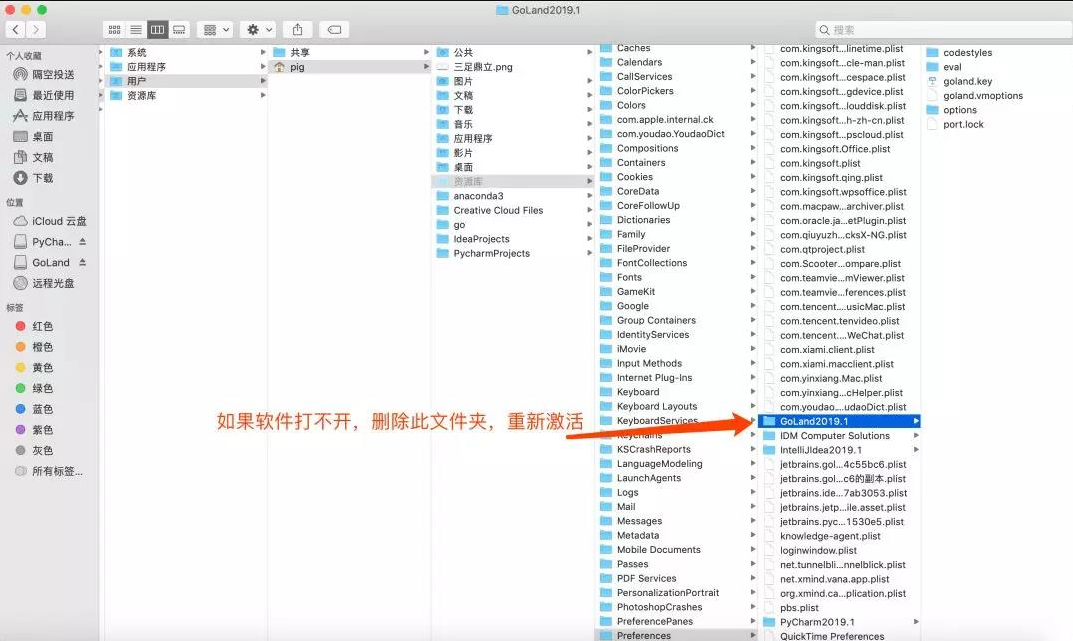
Task: Open 应用程序 Applications in sidebar
Action: [x=44, y=116]
